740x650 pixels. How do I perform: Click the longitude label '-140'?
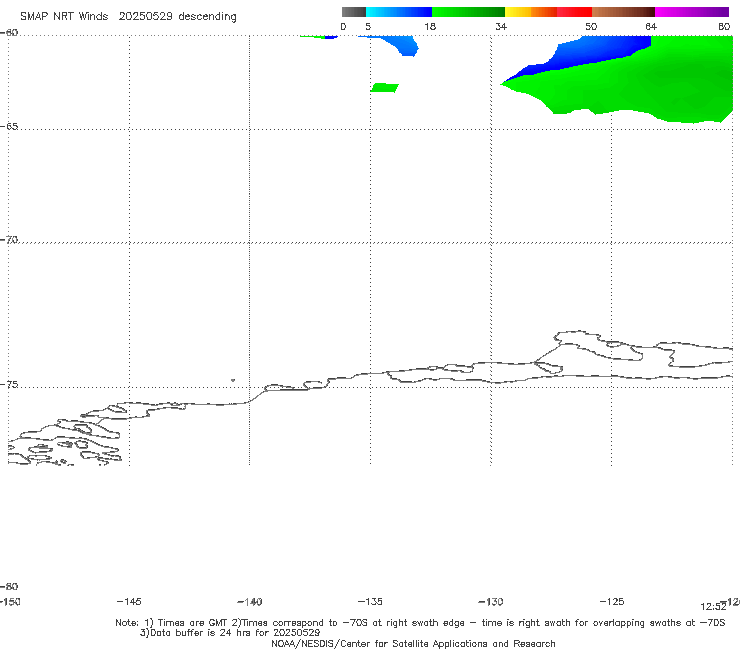tap(250, 602)
